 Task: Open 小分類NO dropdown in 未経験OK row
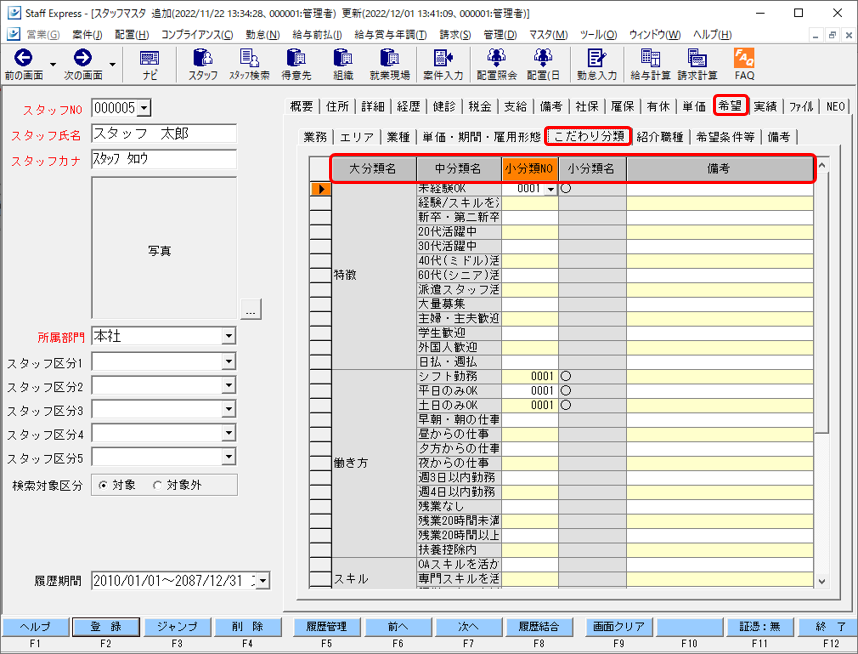[x=551, y=189]
